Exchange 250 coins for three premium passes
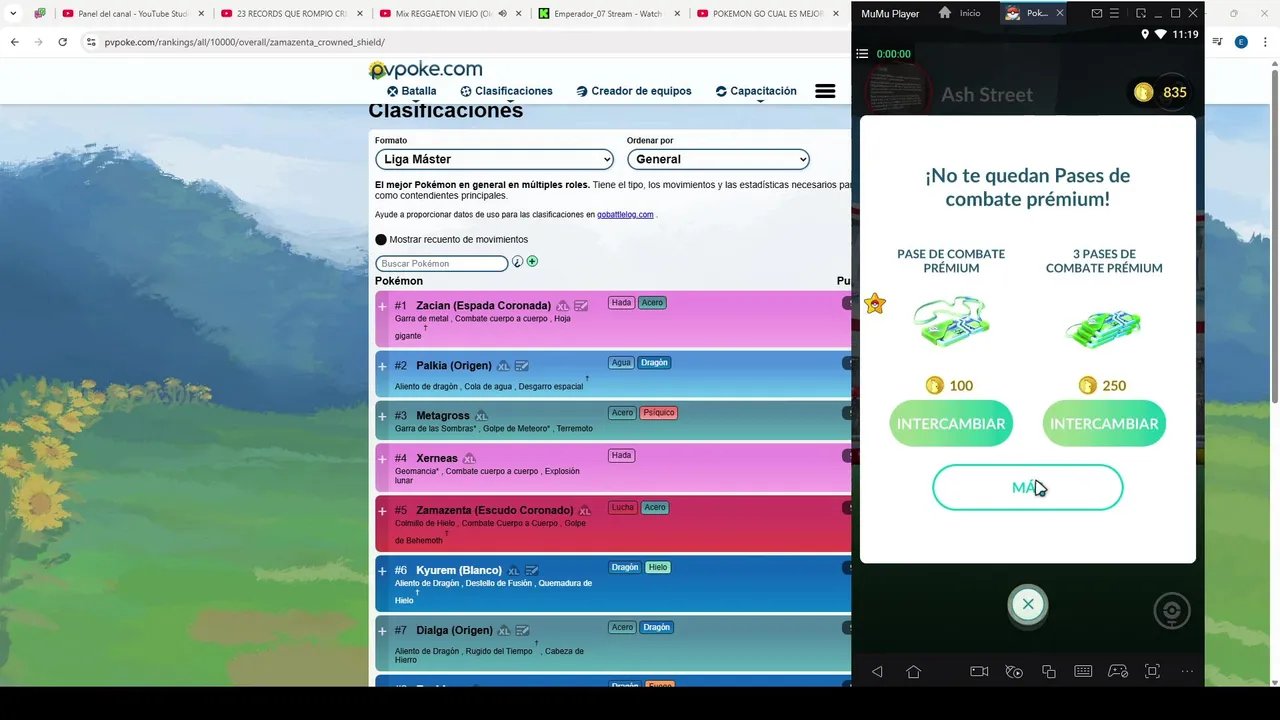This screenshot has width=1280, height=720. pyautogui.click(x=1104, y=424)
